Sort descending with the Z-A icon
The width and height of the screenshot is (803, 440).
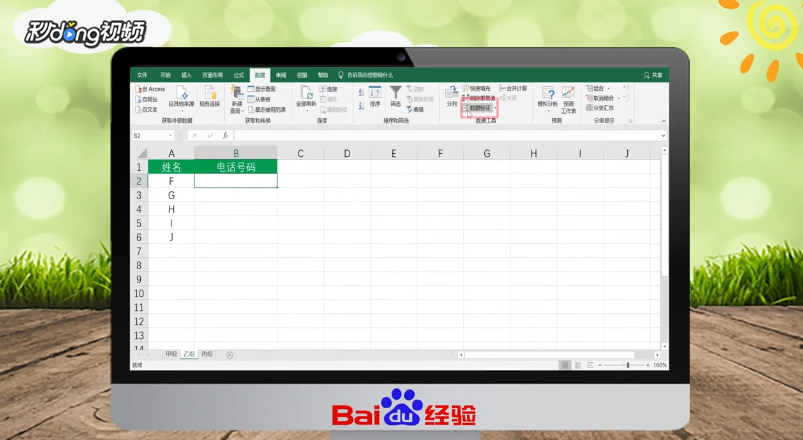coord(361,105)
